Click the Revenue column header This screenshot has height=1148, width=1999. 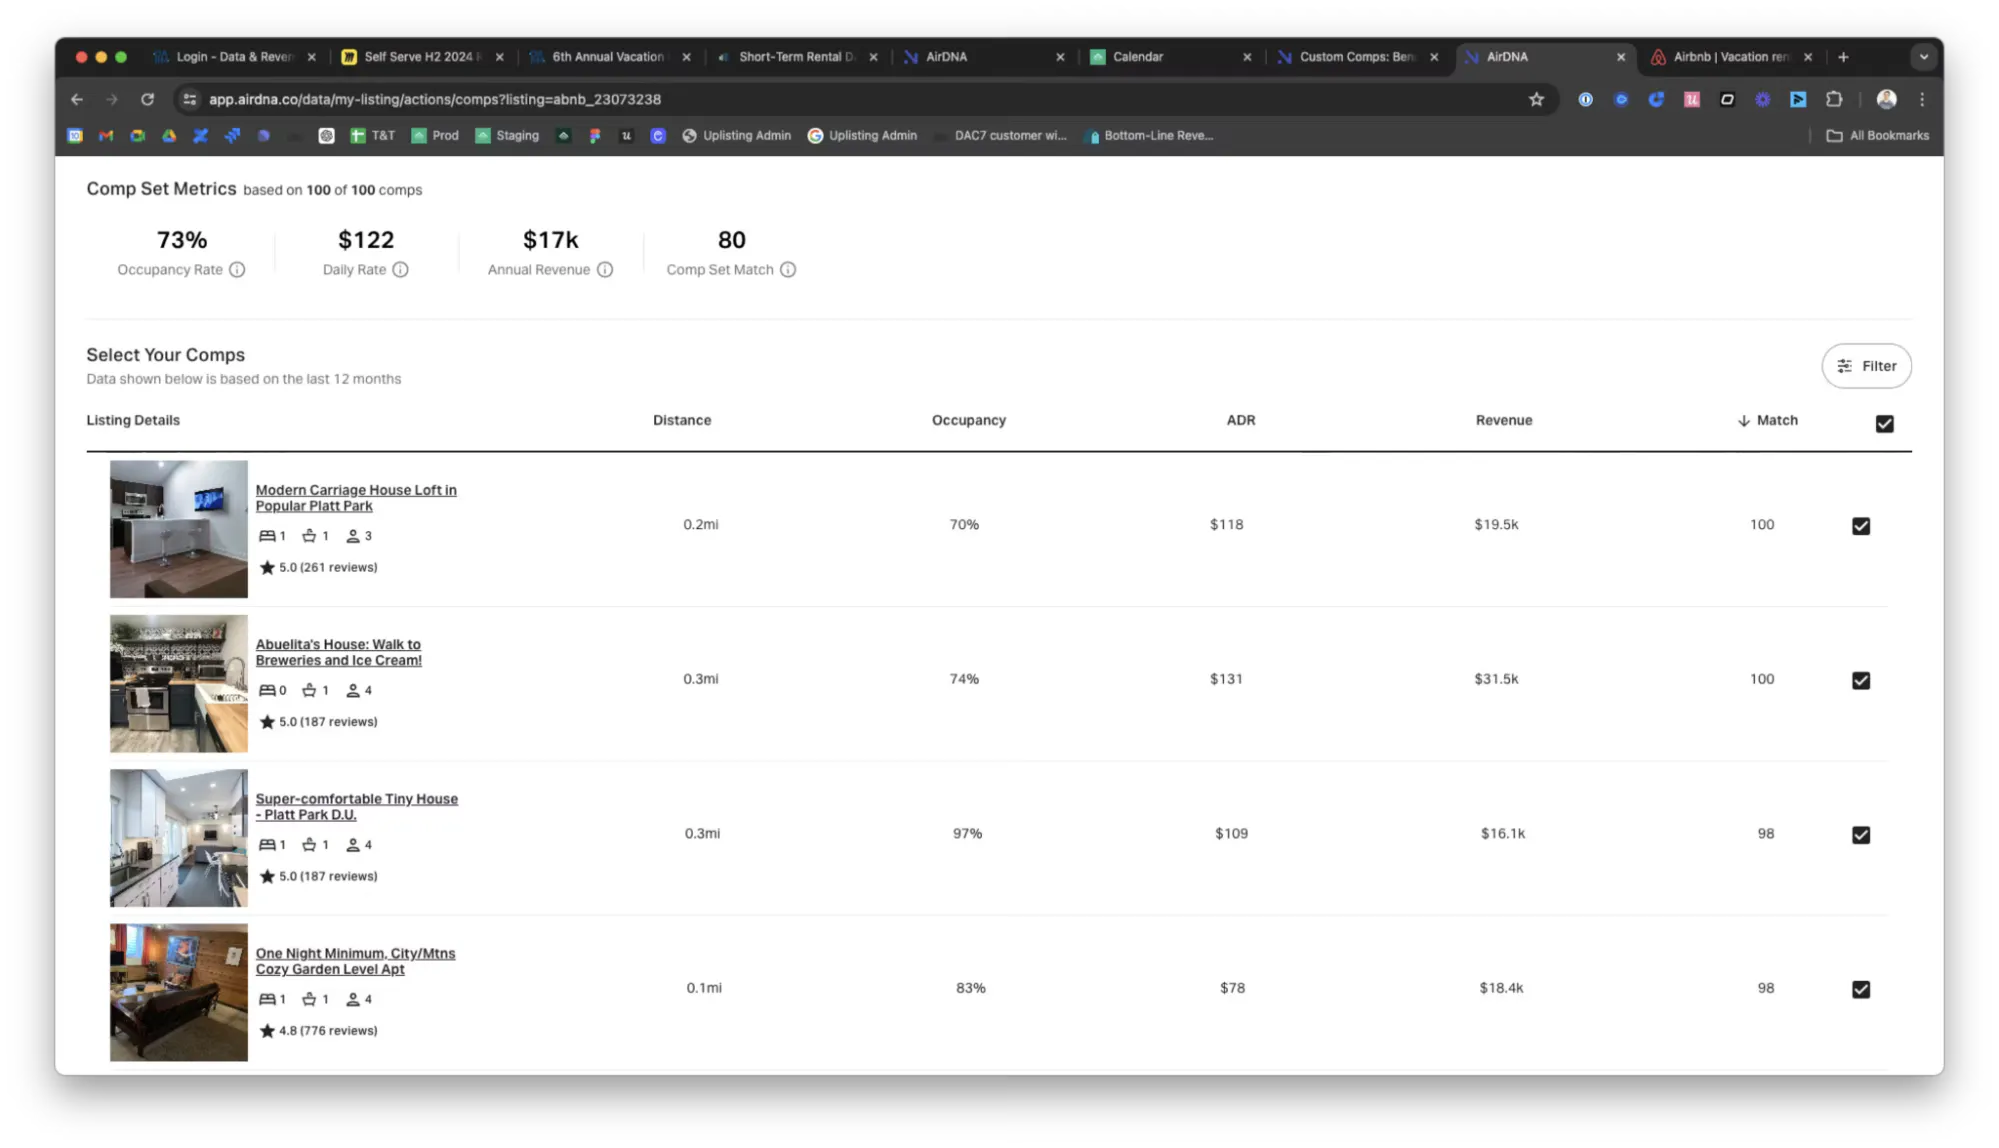1503,421
